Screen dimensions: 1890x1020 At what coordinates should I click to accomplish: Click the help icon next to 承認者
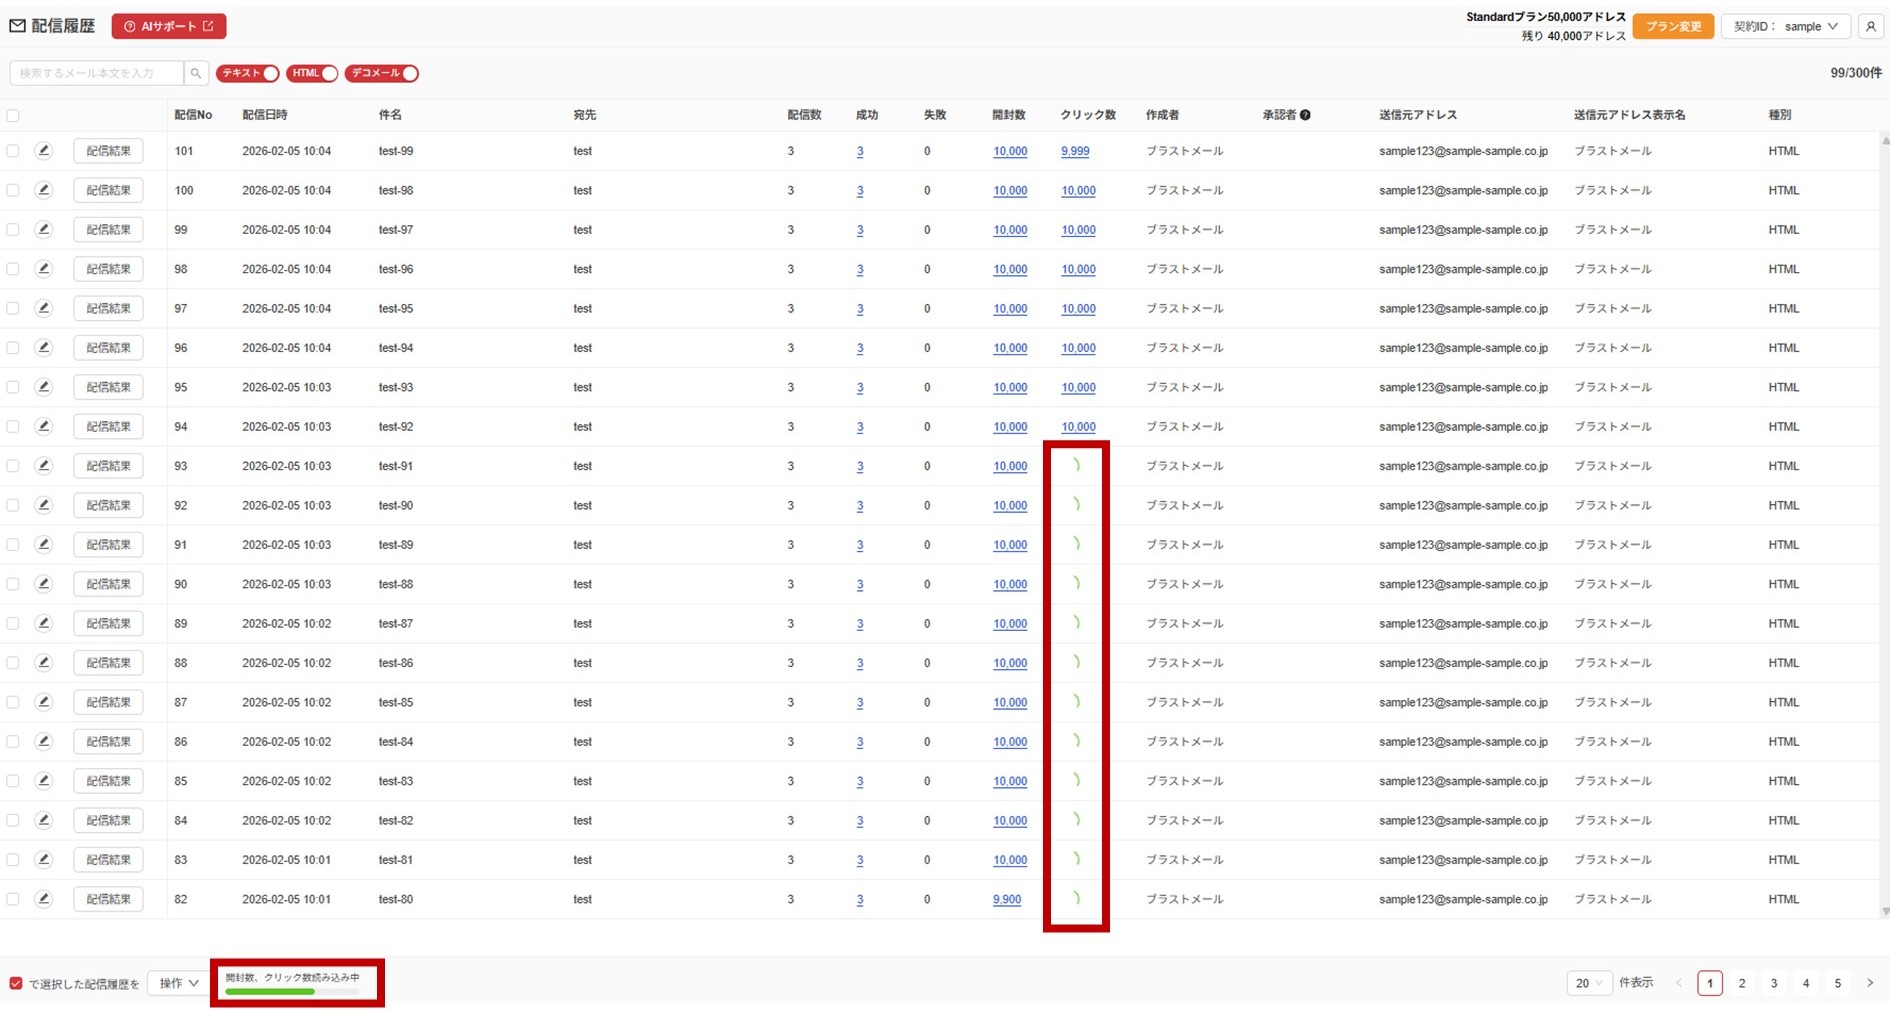[x=1305, y=115]
